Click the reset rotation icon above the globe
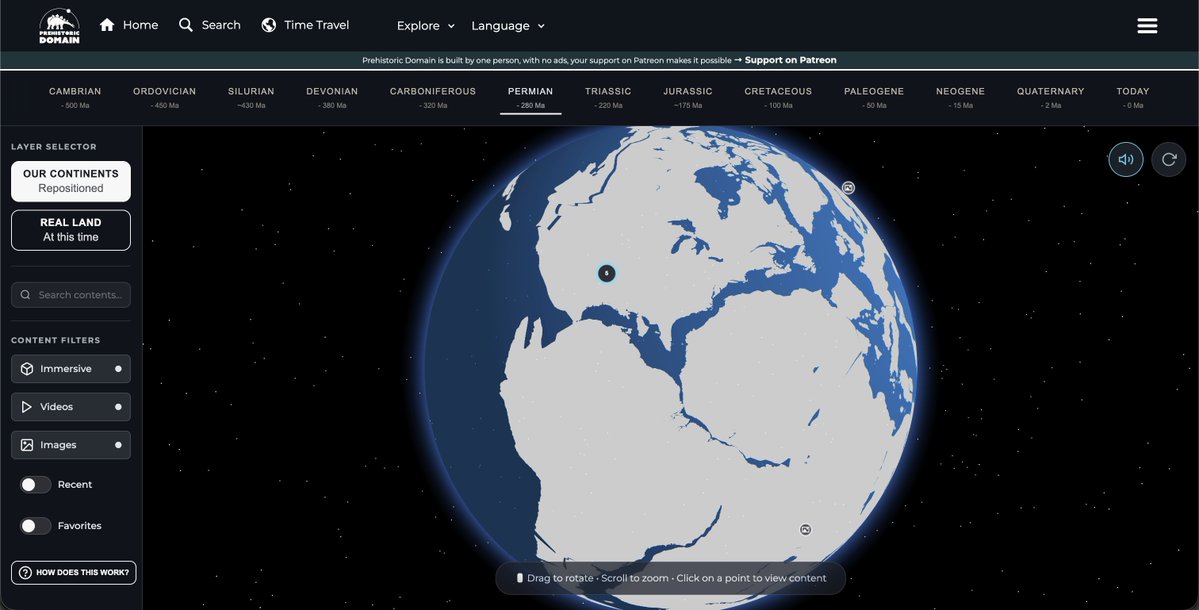The height and width of the screenshot is (610, 1199). [1167, 158]
